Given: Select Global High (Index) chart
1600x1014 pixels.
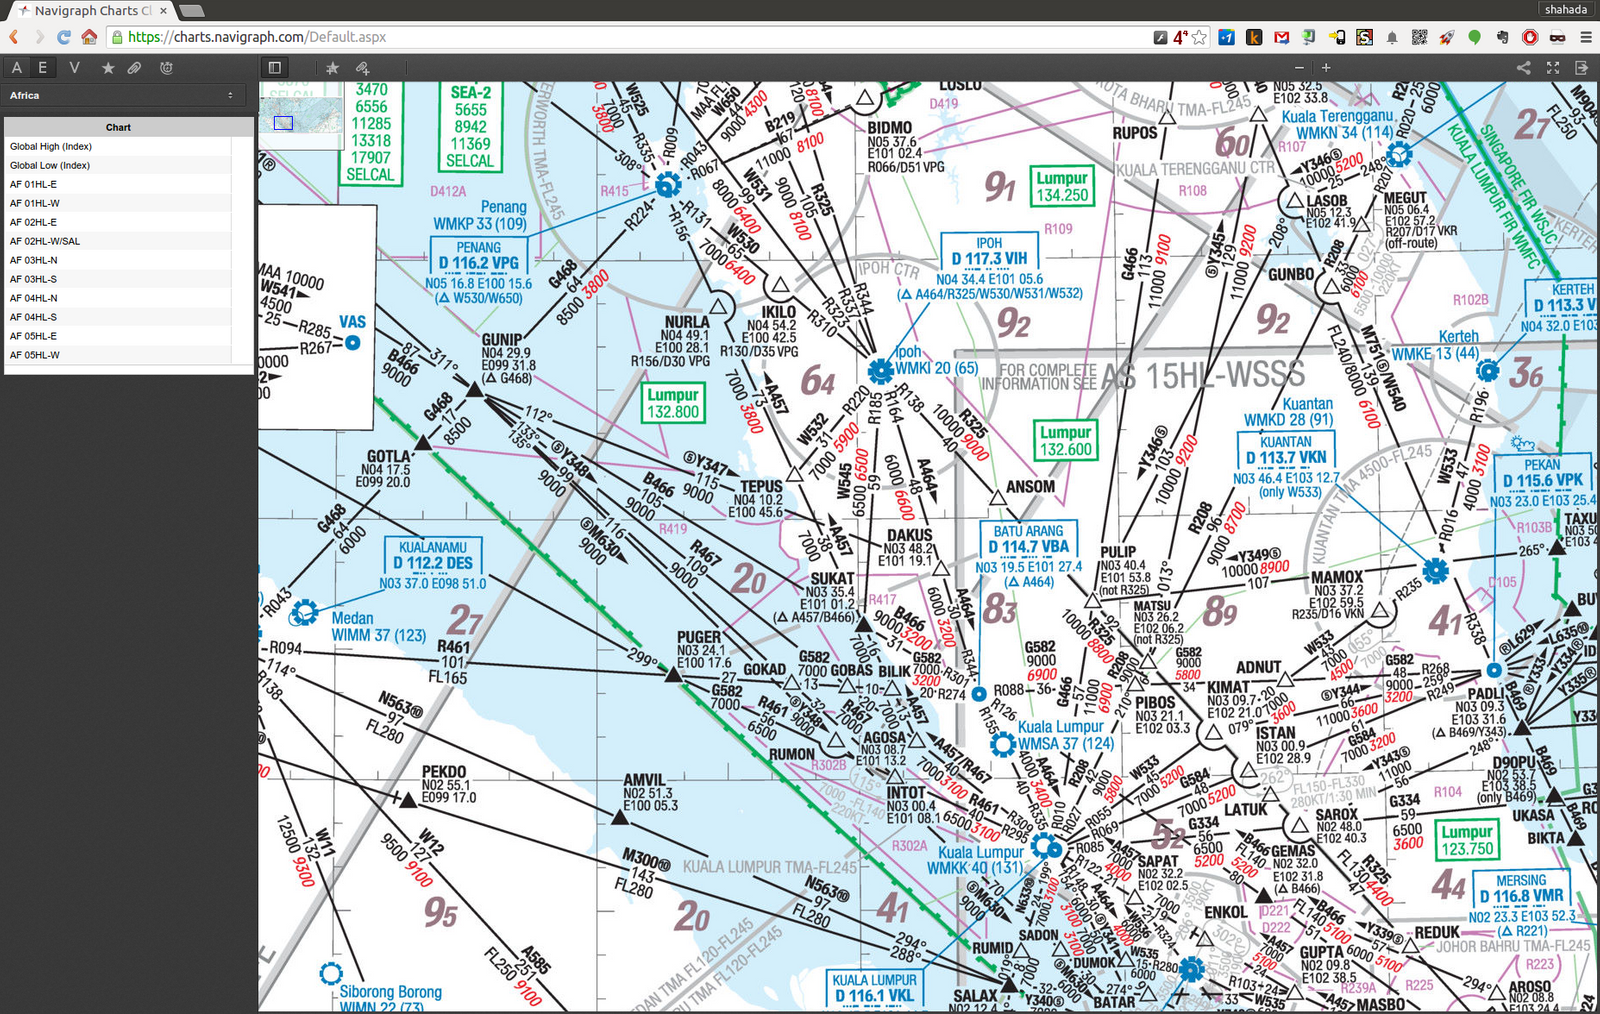Looking at the screenshot, I should coord(51,147).
